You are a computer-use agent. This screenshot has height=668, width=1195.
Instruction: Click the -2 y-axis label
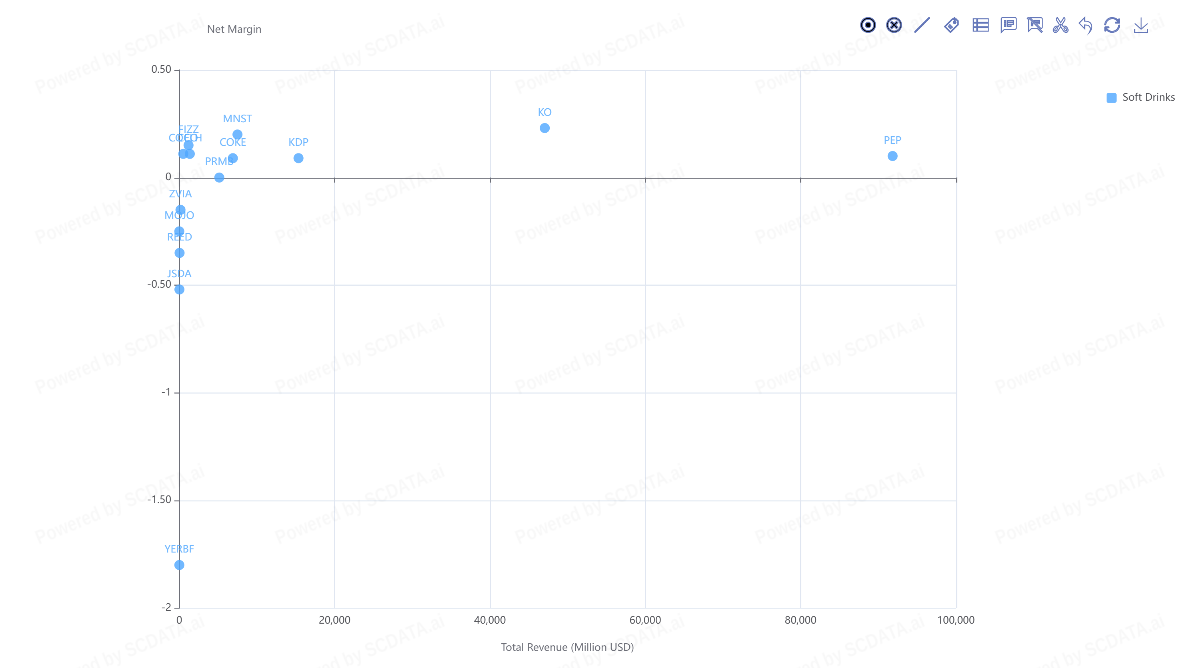(166, 607)
